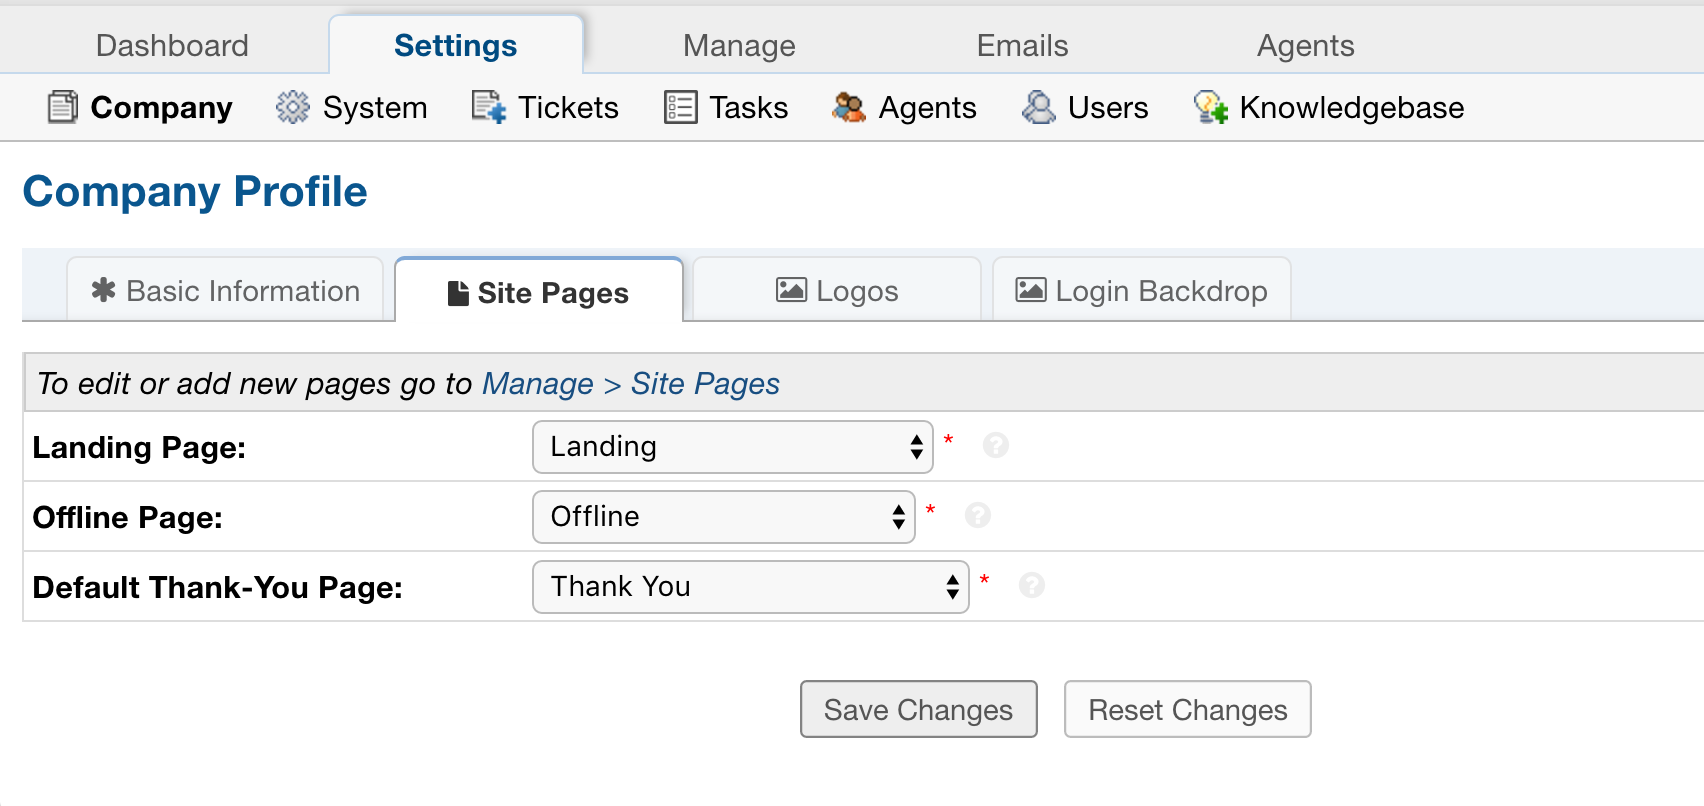This screenshot has height=806, width=1704.
Task: Click the document icon on Site Pages tab
Action: point(457,291)
